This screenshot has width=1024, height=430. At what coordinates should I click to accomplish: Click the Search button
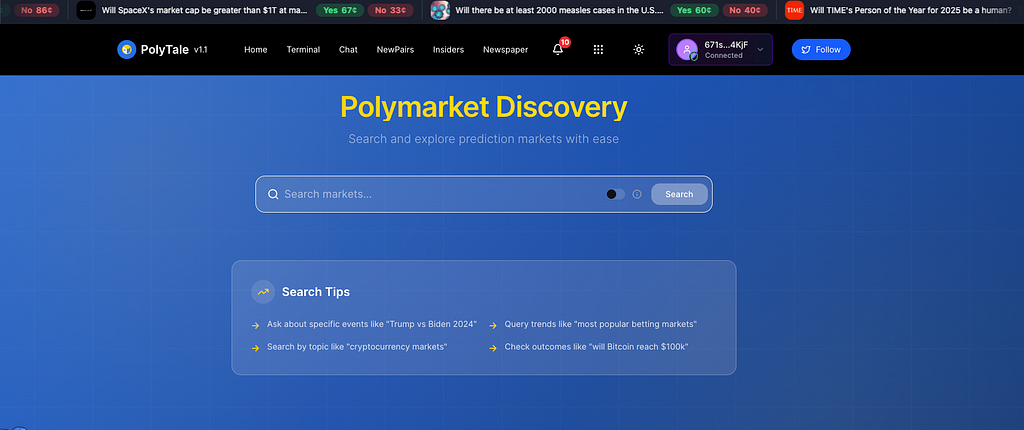[x=679, y=194]
